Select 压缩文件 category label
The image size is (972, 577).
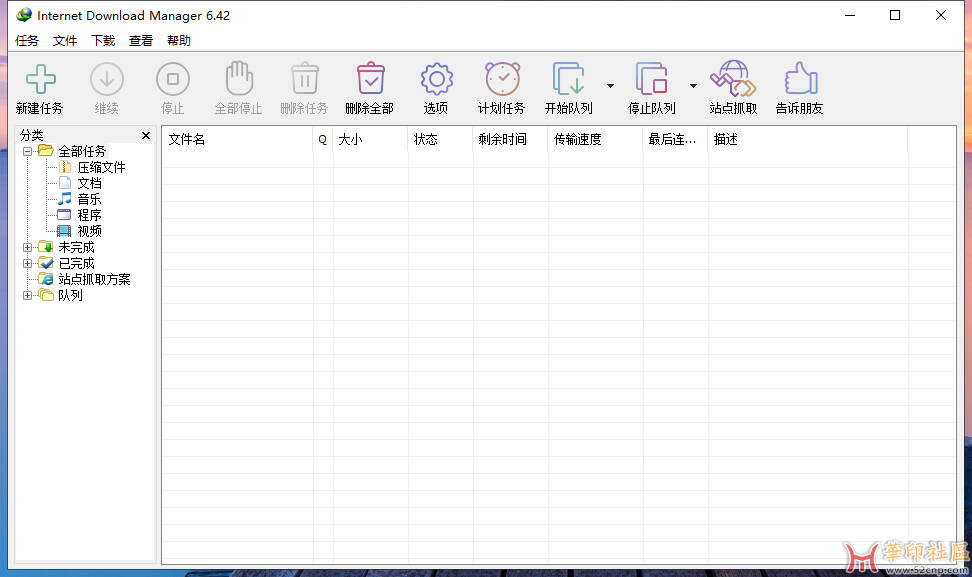[x=101, y=167]
